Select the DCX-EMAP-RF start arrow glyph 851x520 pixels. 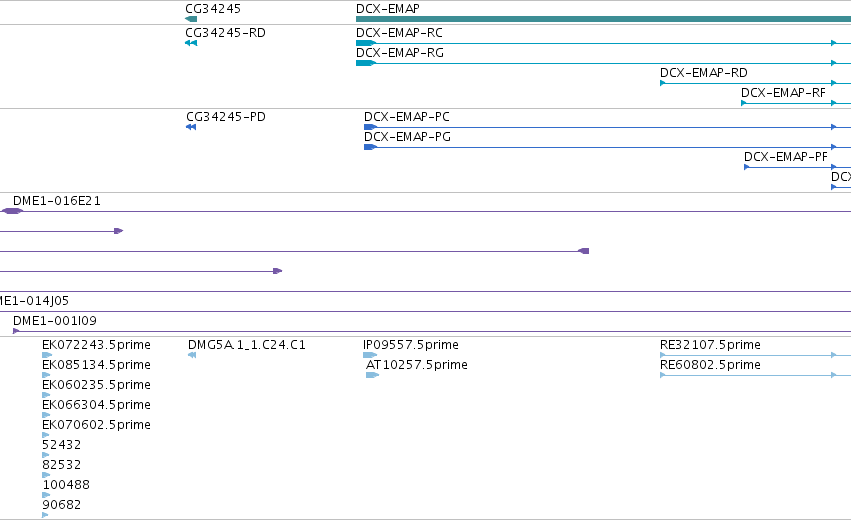744,103
